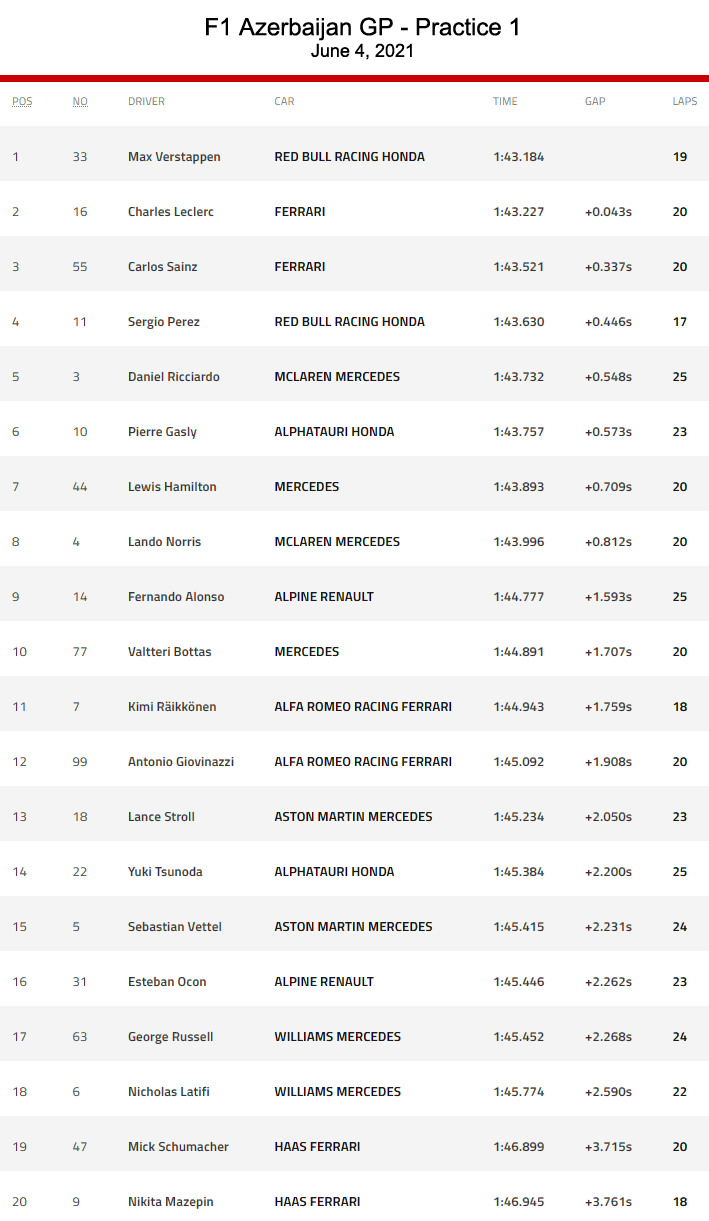
Task: Select Antonio Giovinazzi's row
Action: click(181, 762)
